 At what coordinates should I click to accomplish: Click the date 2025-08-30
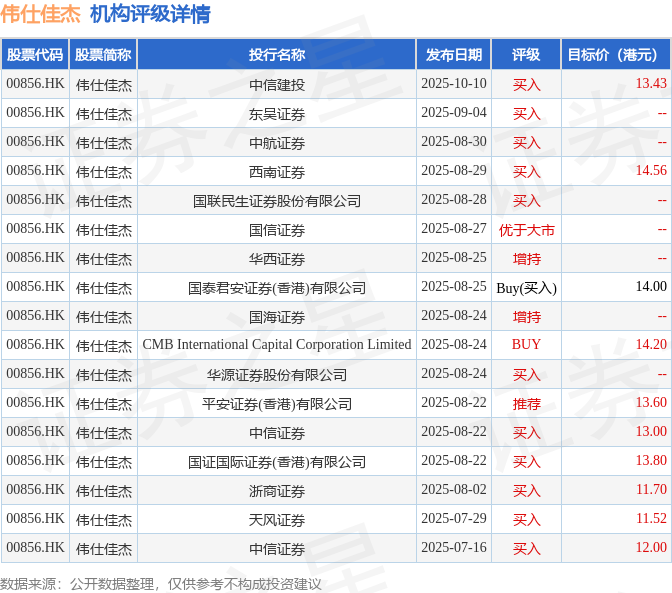454,141
